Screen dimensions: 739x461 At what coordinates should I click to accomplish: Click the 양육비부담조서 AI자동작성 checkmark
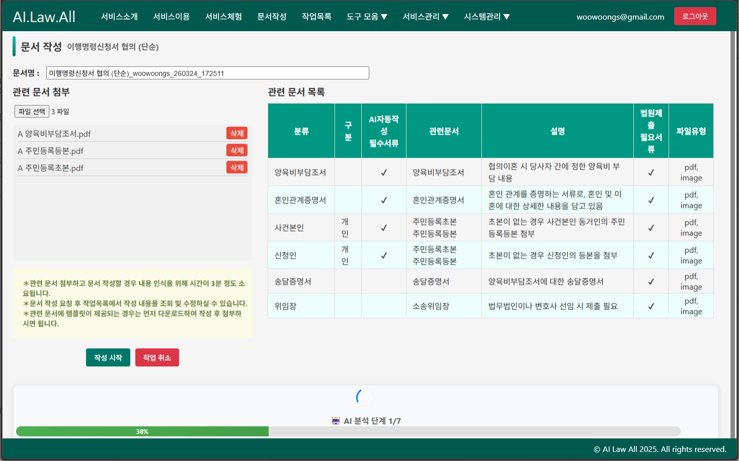click(x=384, y=173)
